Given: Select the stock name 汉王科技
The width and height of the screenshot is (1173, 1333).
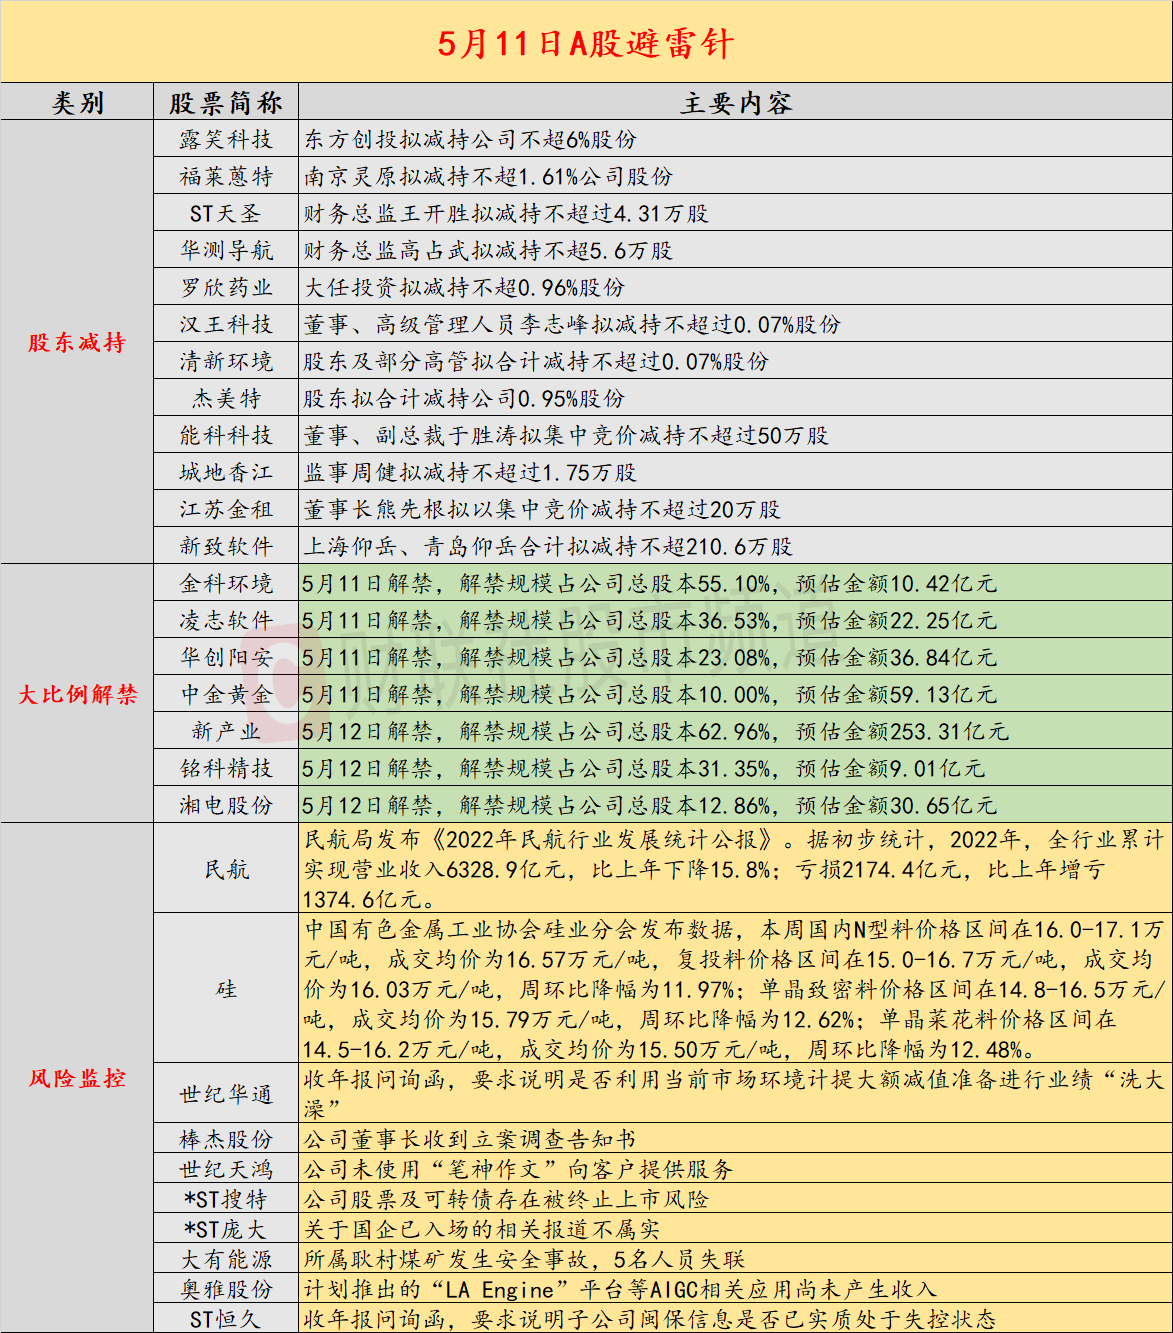Looking at the screenshot, I should [x=226, y=324].
